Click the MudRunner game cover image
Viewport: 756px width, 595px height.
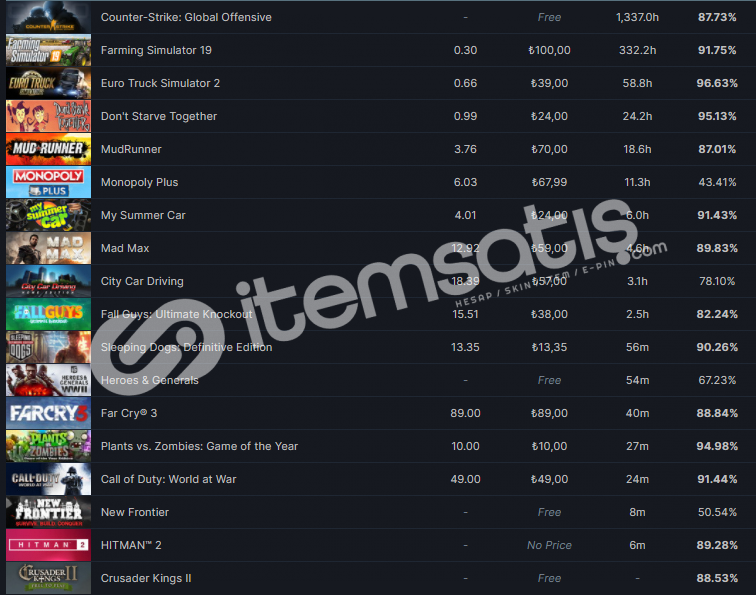[x=48, y=149]
